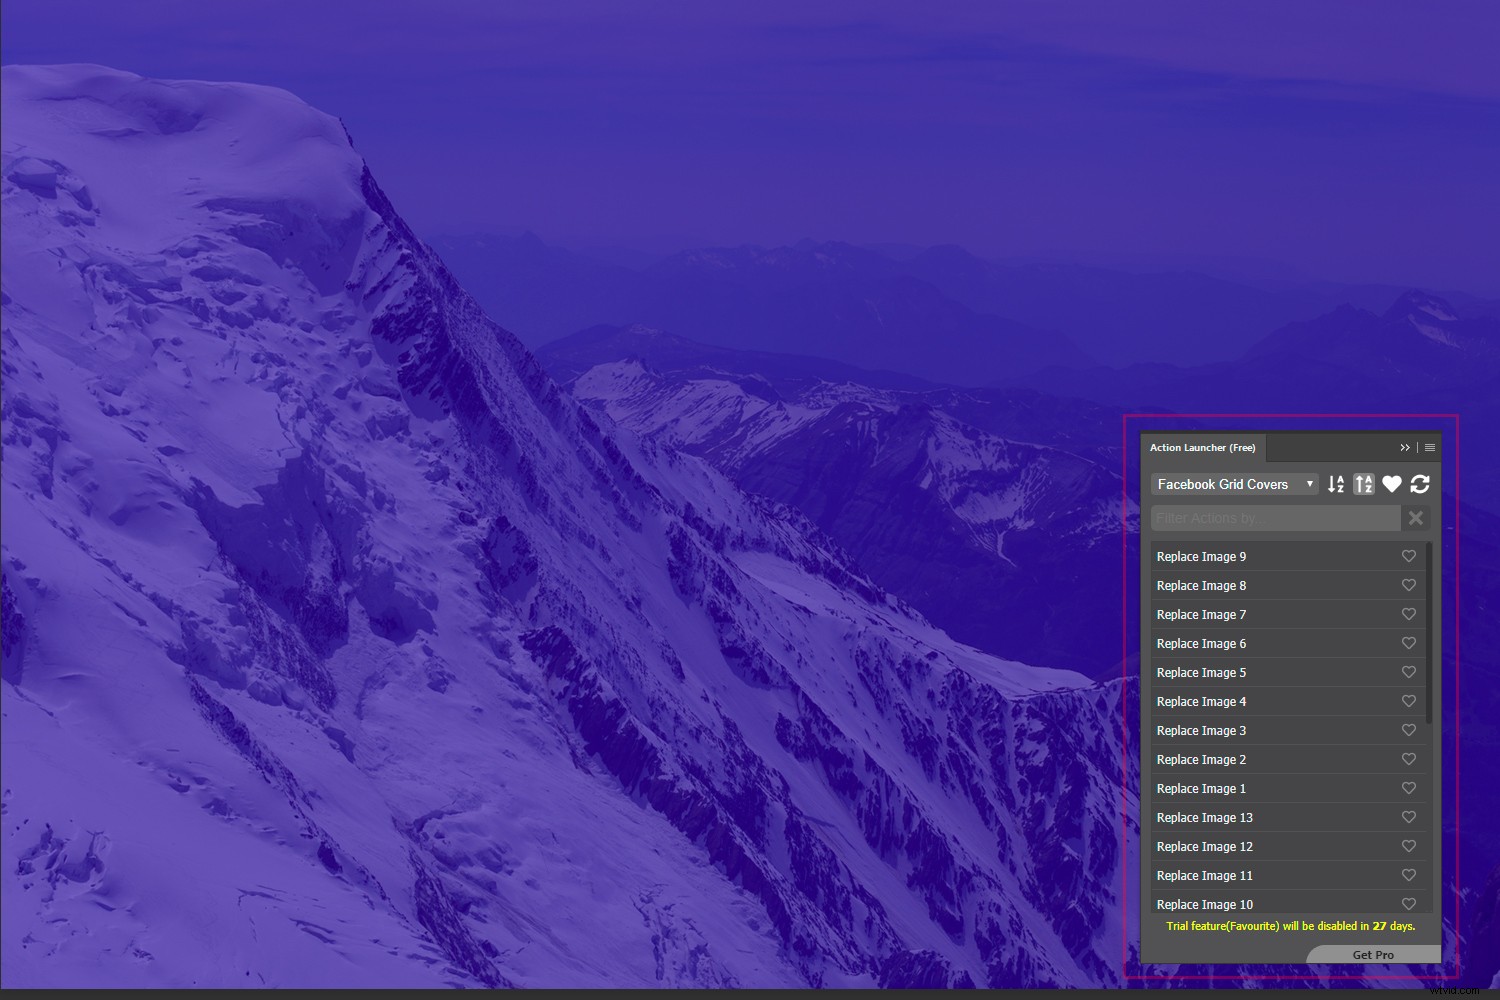
Task: Switch to the Action Launcher (Free) tab
Action: pyautogui.click(x=1202, y=447)
